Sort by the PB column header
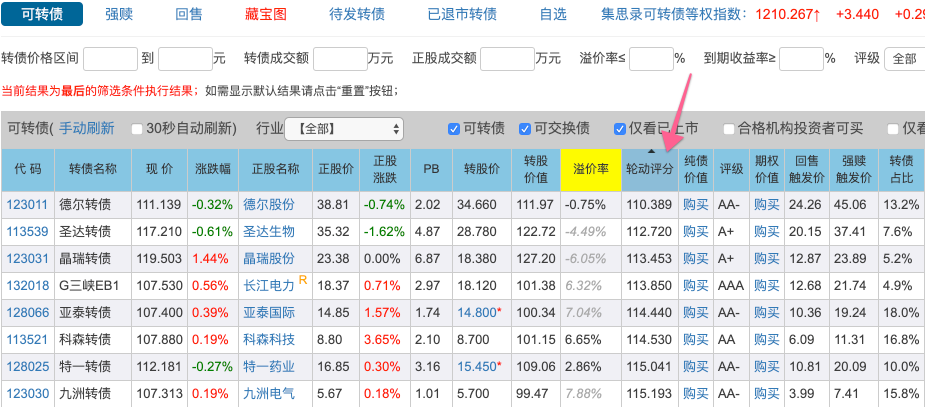 click(431, 169)
